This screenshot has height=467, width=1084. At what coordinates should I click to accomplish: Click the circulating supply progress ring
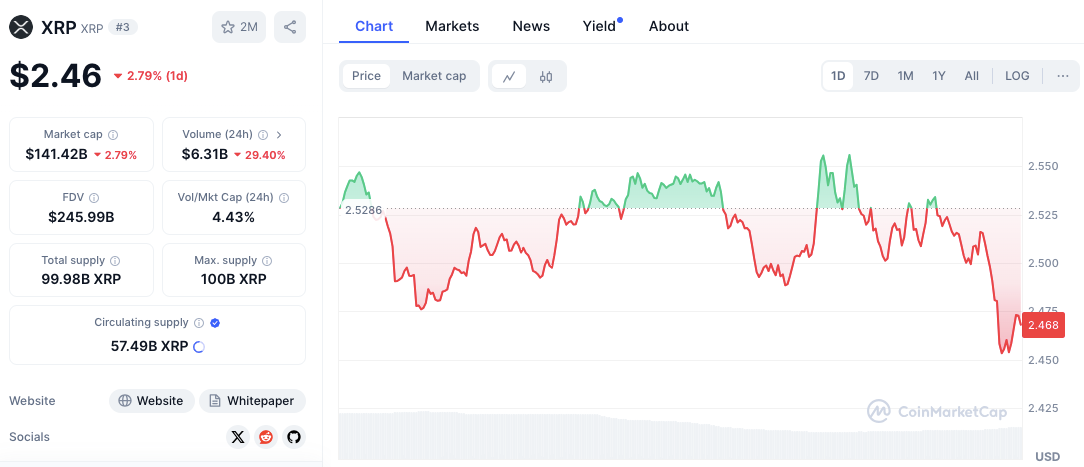click(198, 347)
